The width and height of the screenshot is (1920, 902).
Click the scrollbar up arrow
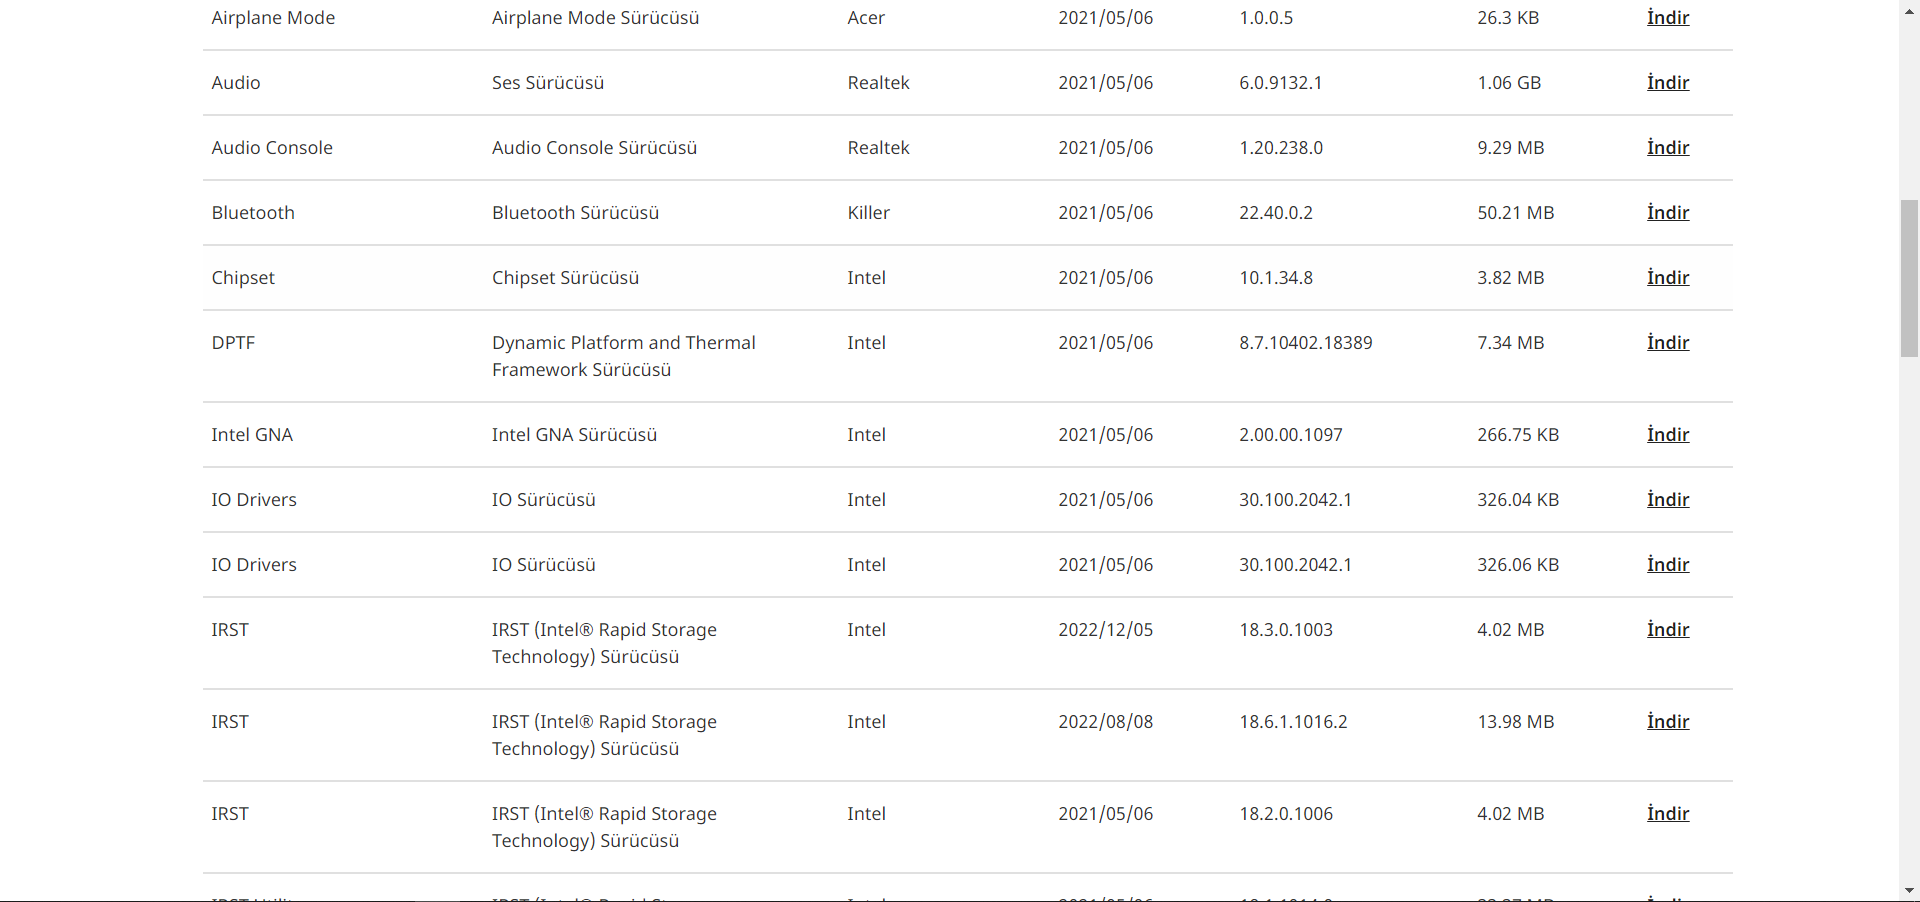tap(1909, 8)
